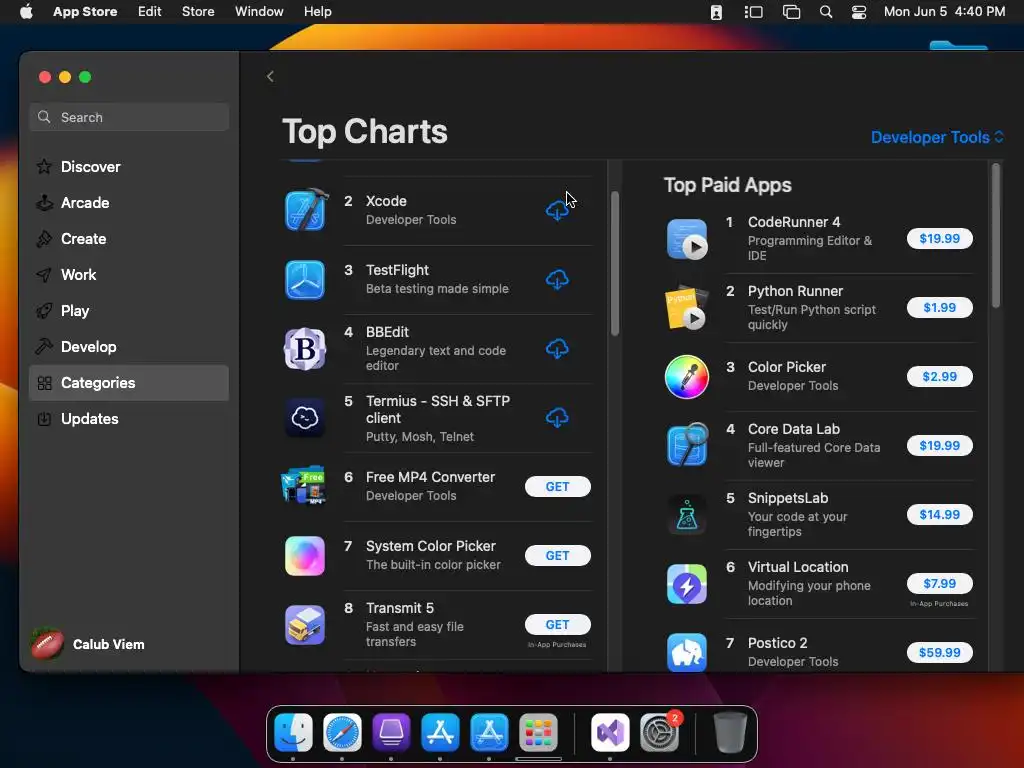This screenshot has width=1024, height=768.
Task: Get System Color Picker
Action: coord(558,556)
